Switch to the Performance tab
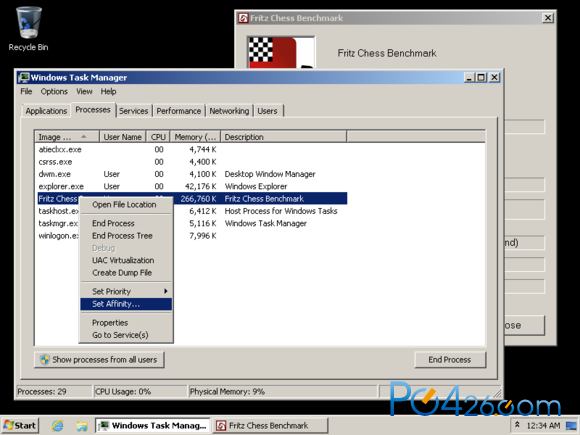 pyautogui.click(x=179, y=111)
